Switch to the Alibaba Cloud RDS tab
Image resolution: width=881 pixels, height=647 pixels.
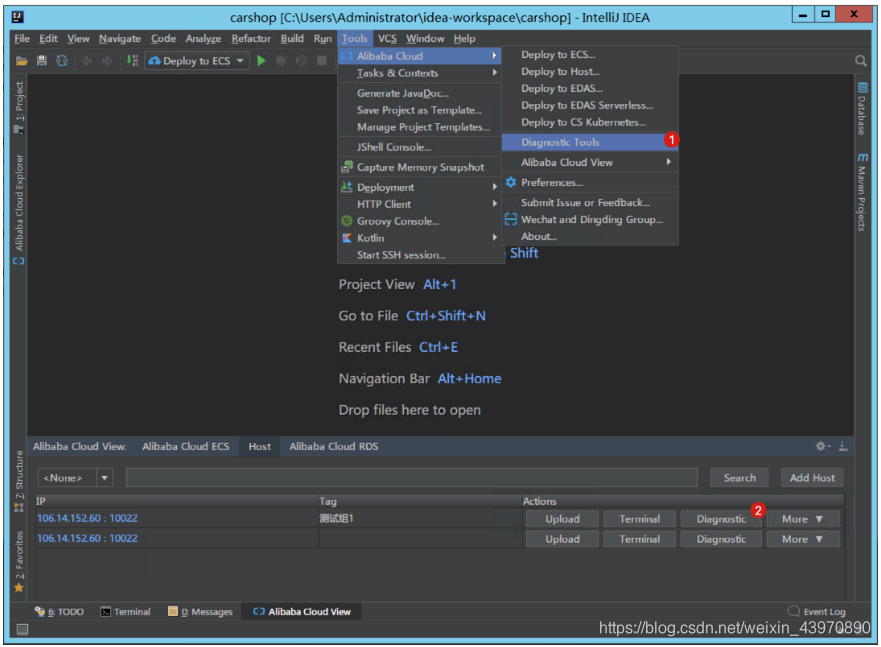334,446
